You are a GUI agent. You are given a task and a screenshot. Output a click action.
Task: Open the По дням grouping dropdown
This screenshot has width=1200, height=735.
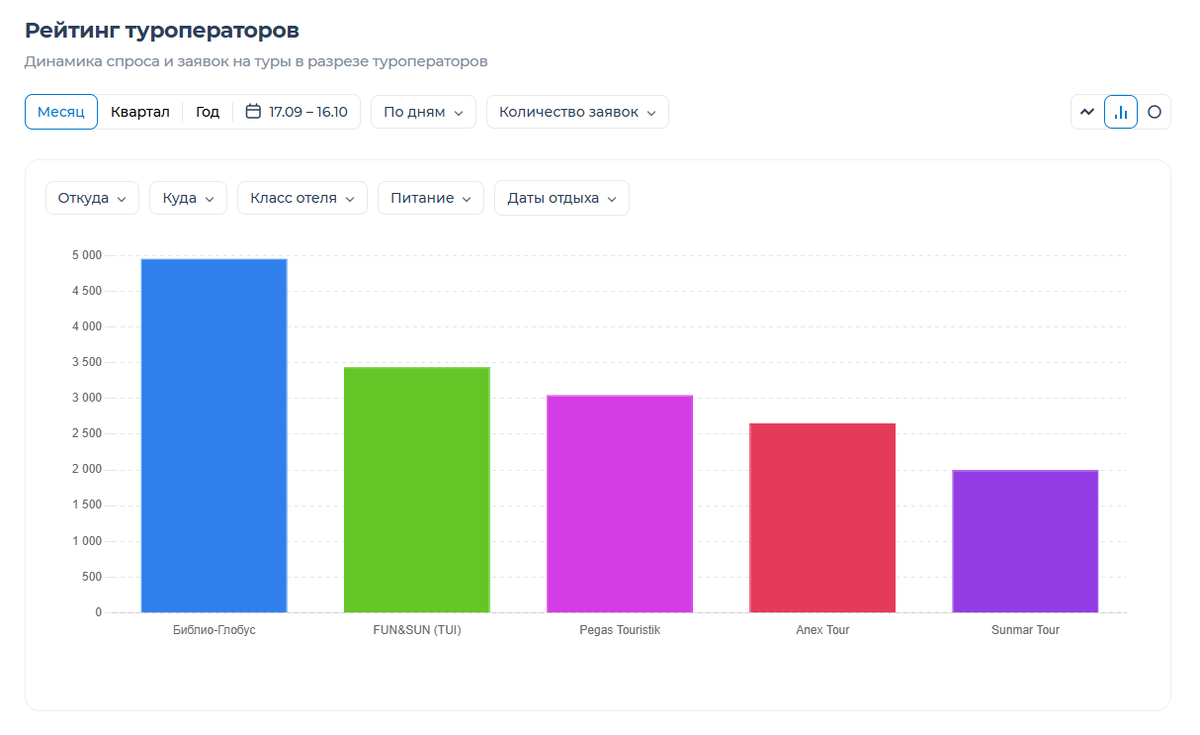tap(423, 112)
